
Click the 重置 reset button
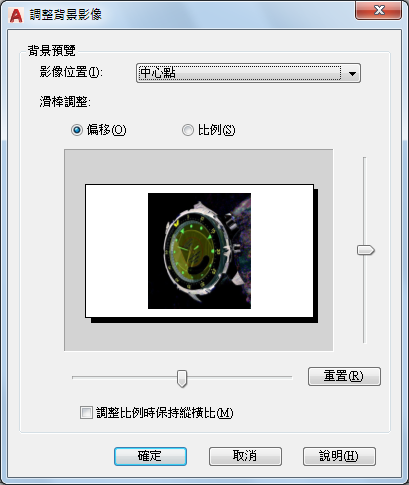click(344, 376)
